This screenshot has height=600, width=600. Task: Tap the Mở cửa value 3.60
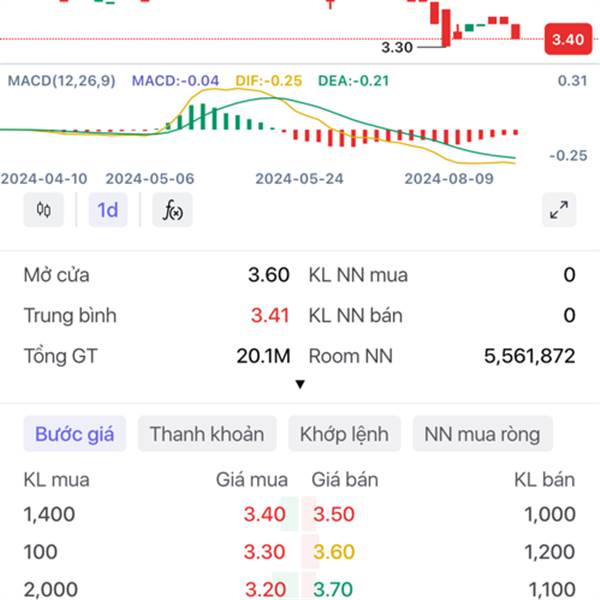[269, 275]
